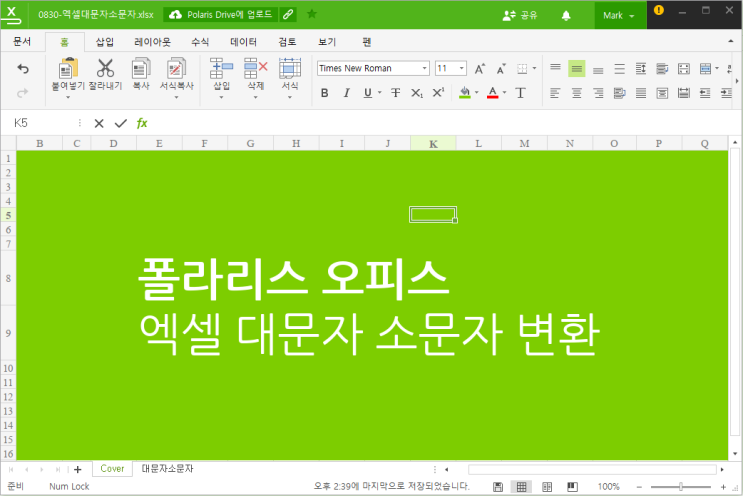The height and width of the screenshot is (496, 743).
Task: Click the Undo arrow icon
Action: [x=23, y=69]
